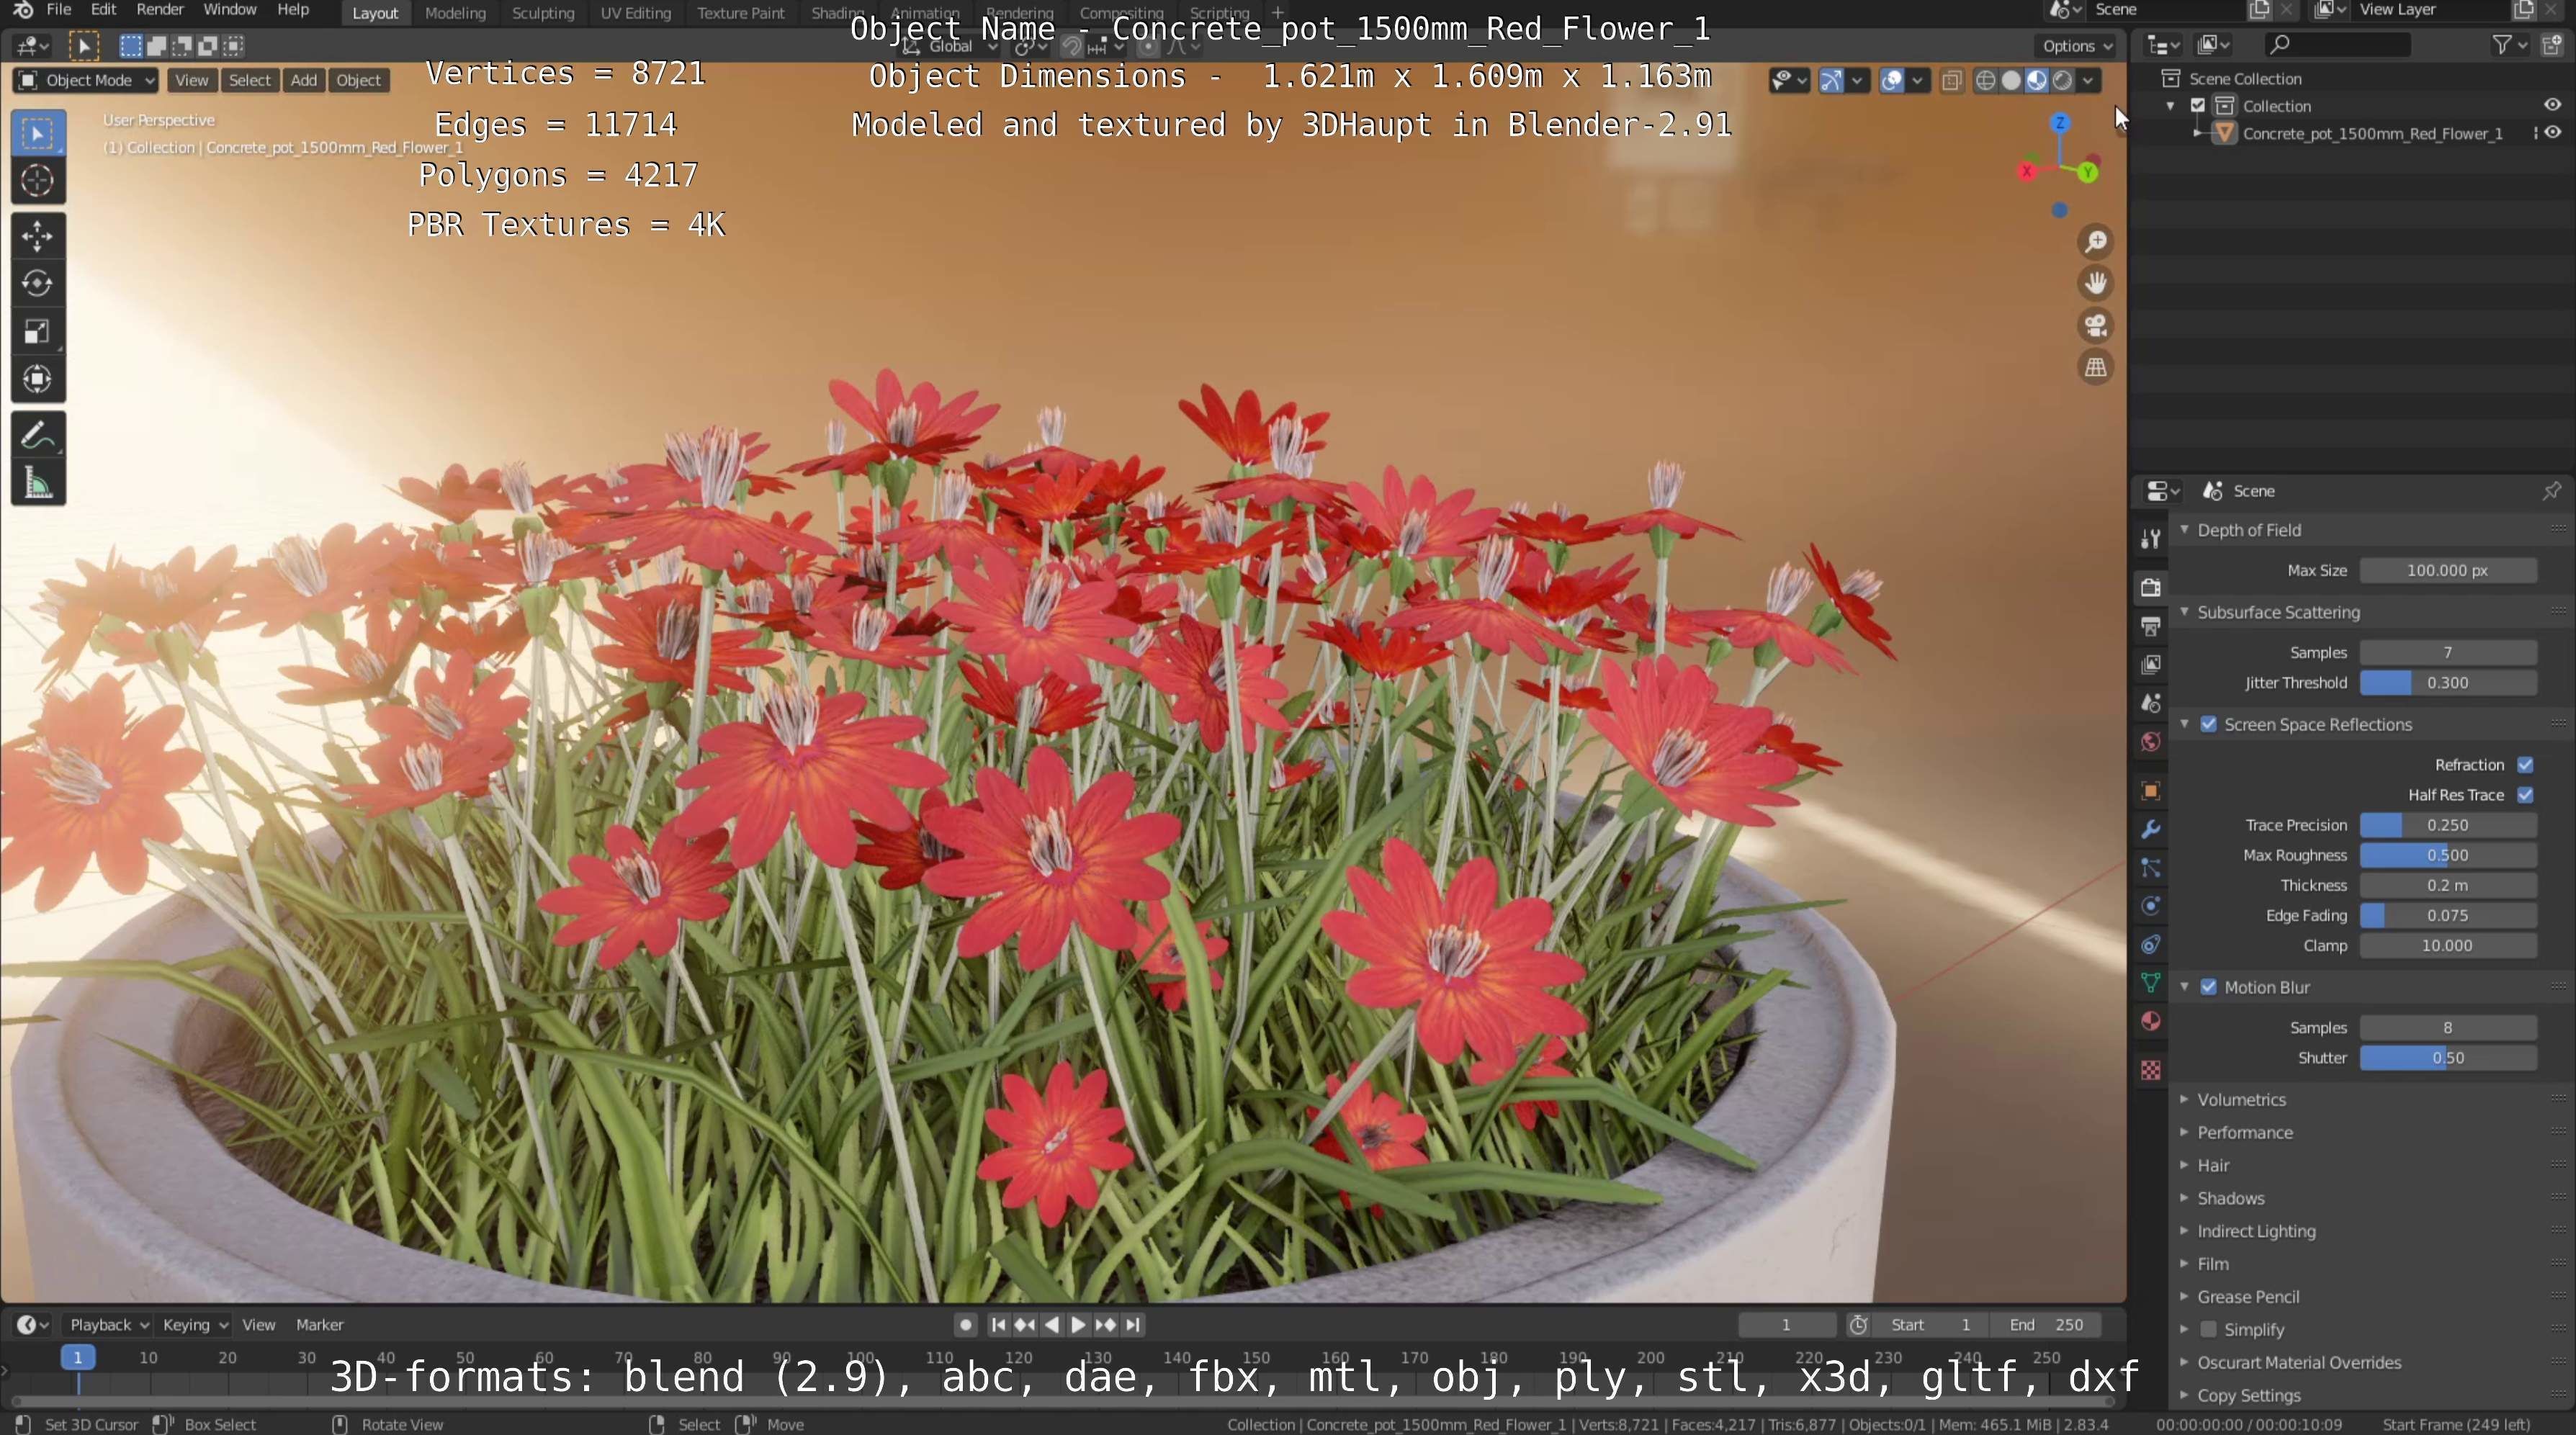Open the Modifier properties wrench tab
This screenshot has height=1435, width=2576.
pos(2151,829)
